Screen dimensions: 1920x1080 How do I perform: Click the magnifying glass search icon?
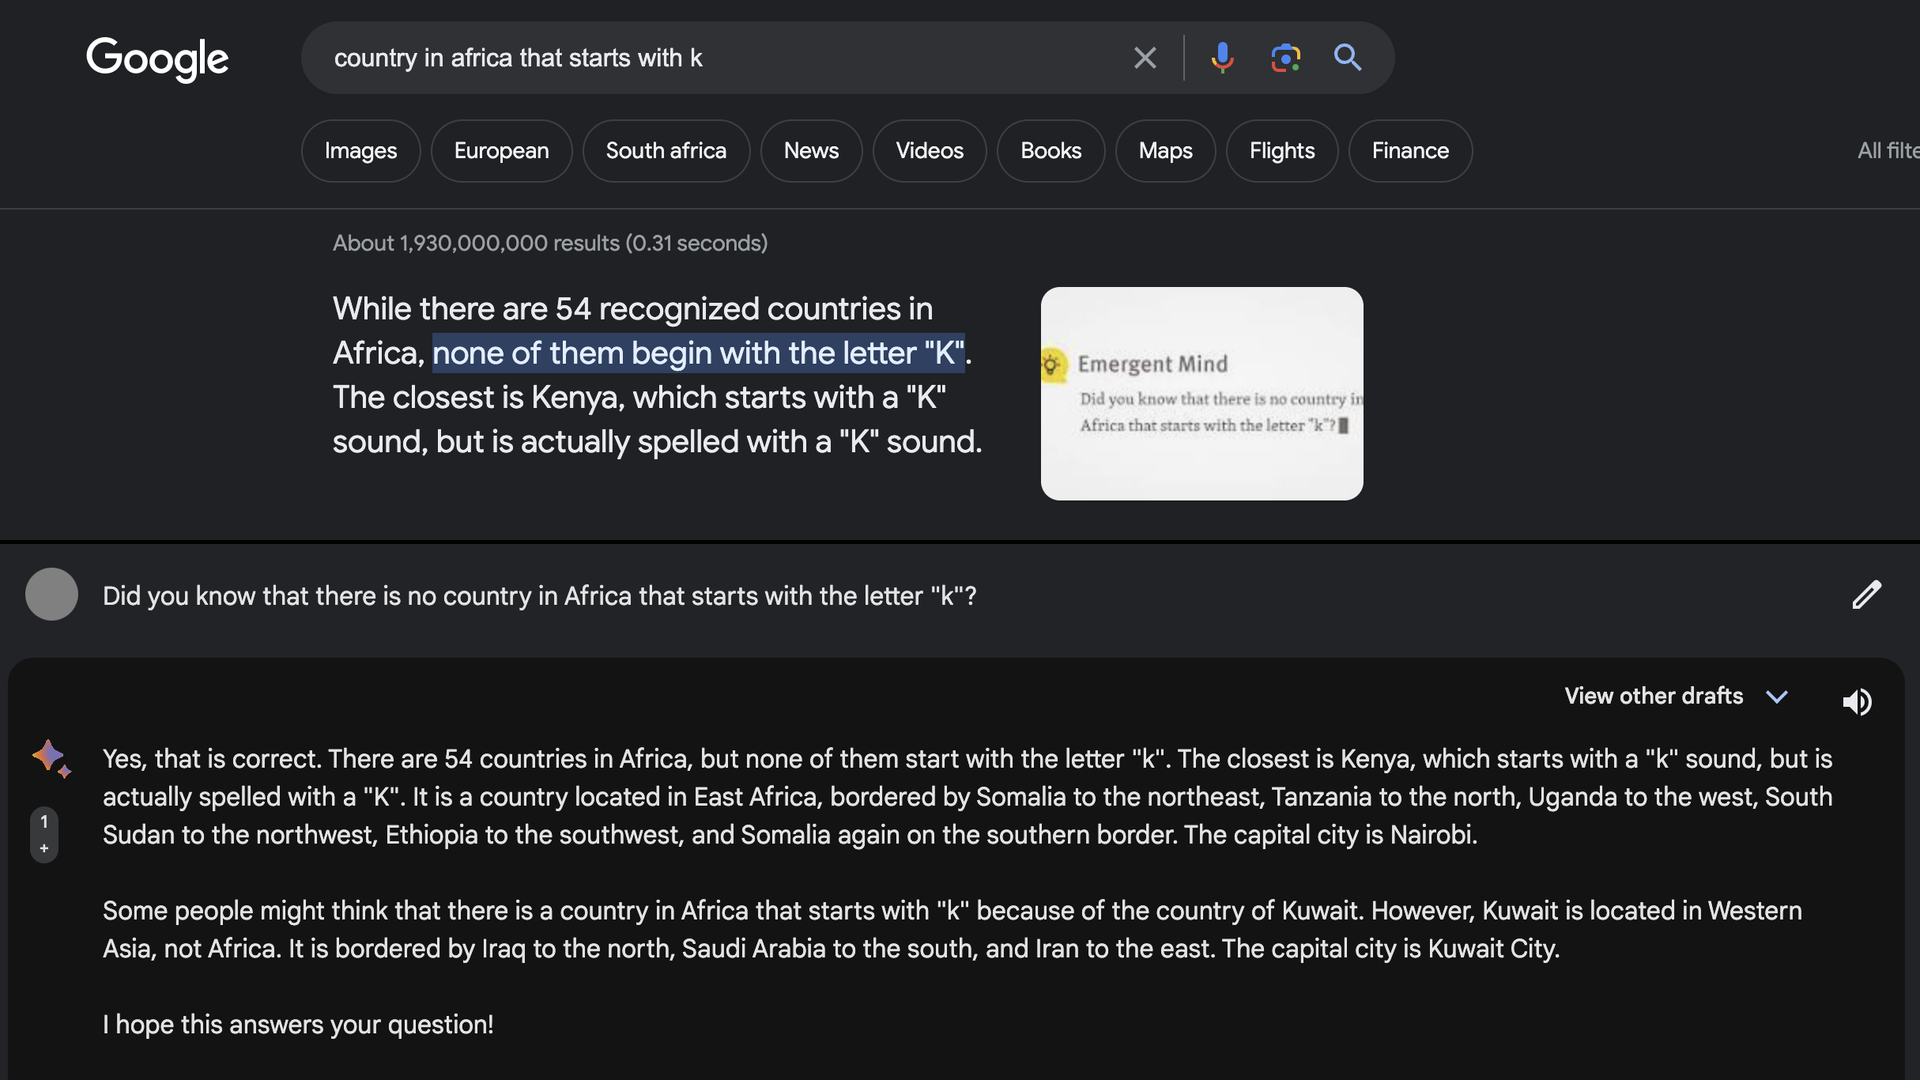tap(1347, 58)
